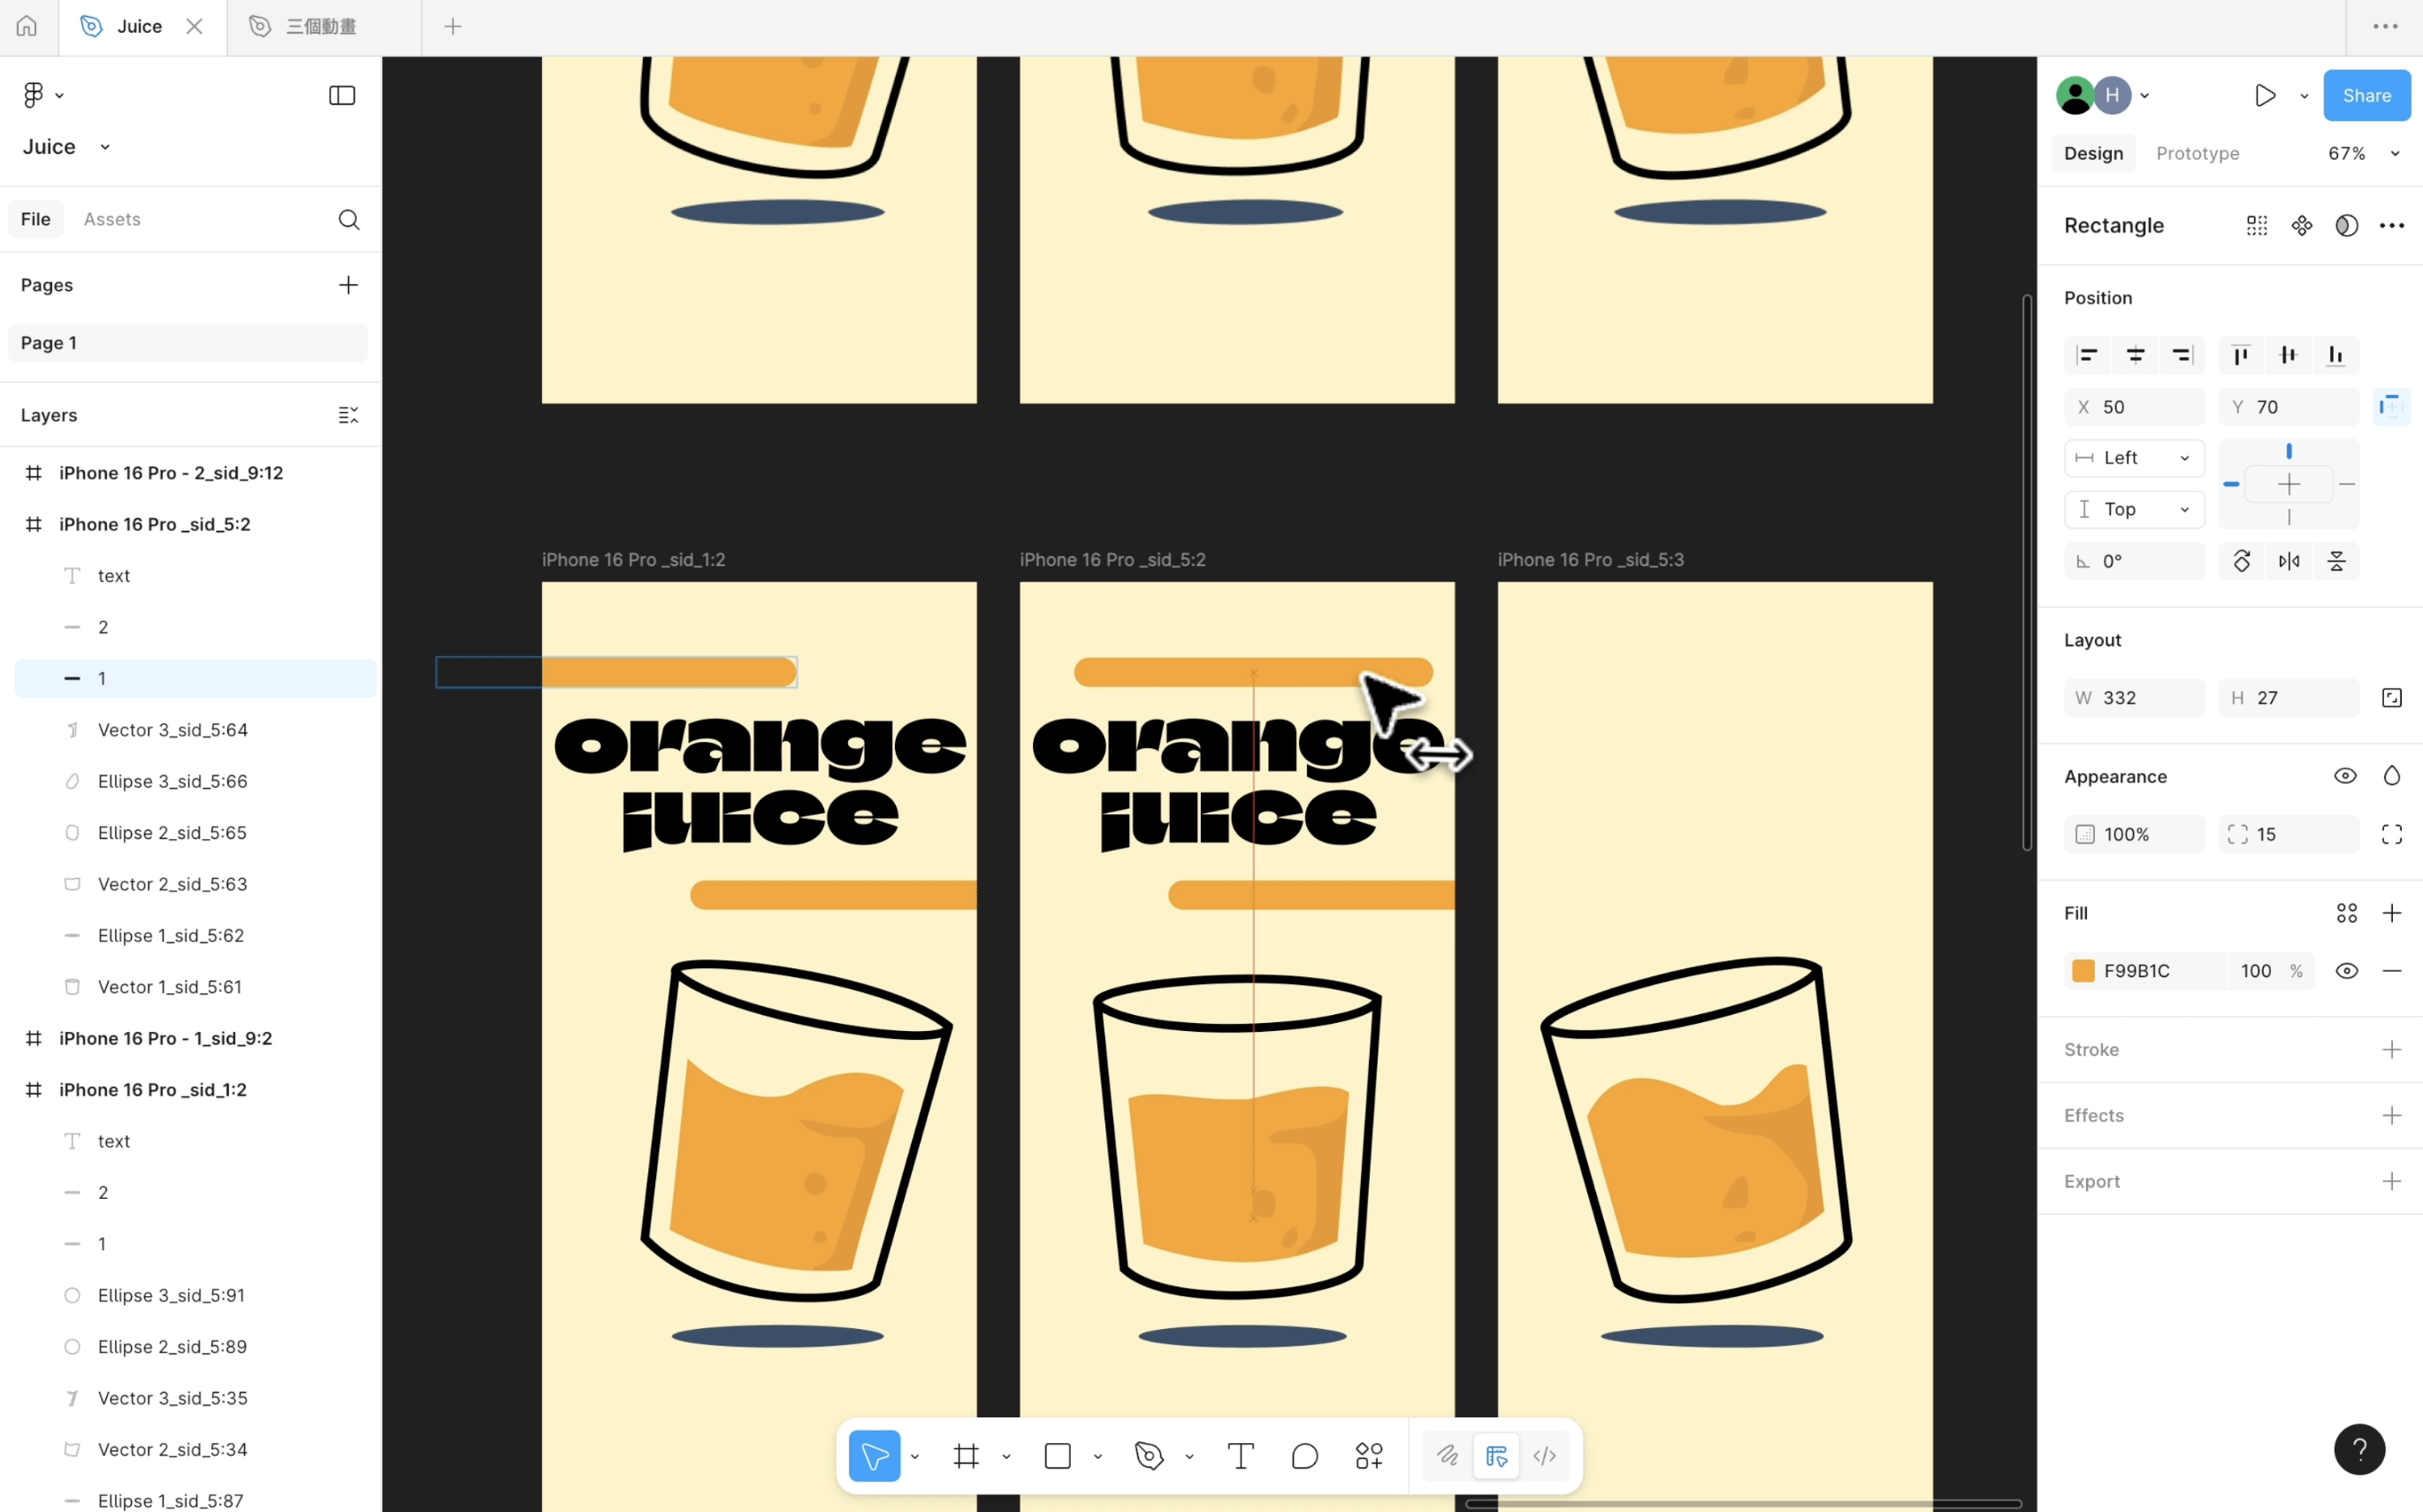This screenshot has height=1512, width=2423.
Task: Click the search icon in the file panel
Action: coord(348,219)
